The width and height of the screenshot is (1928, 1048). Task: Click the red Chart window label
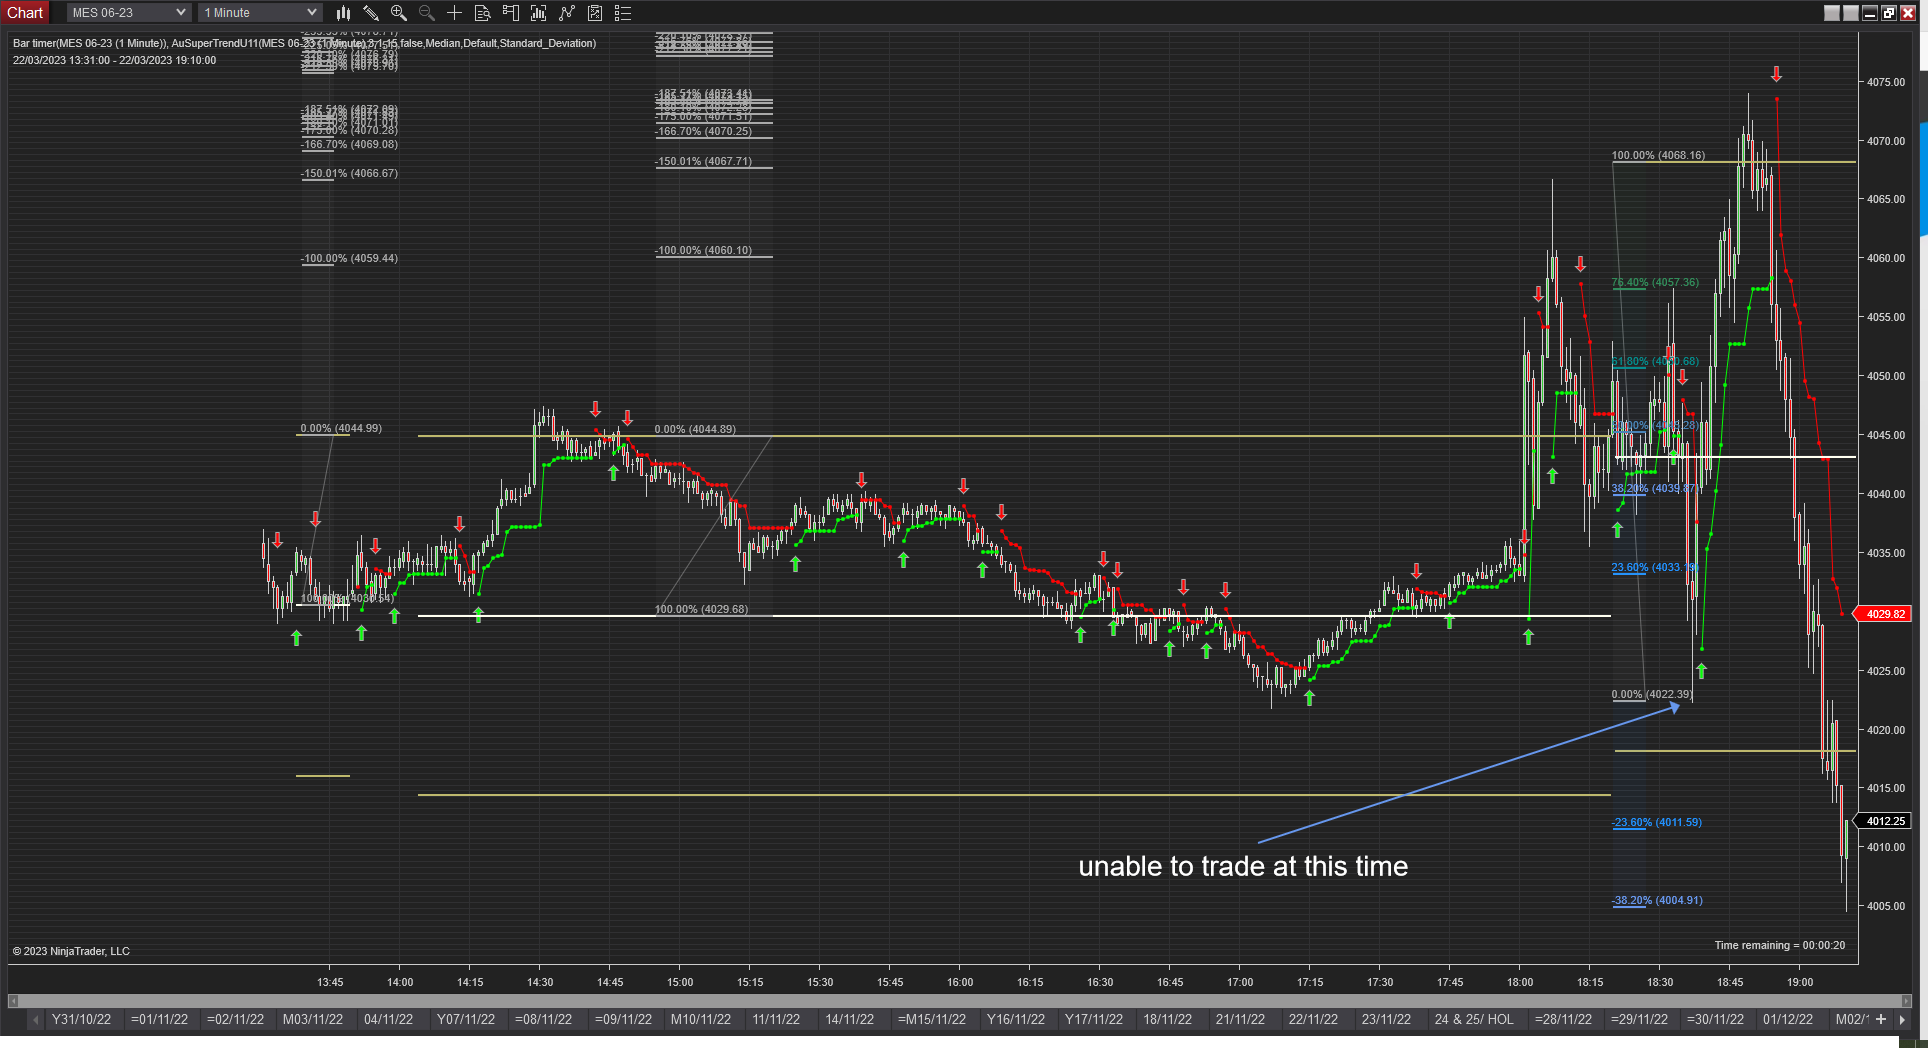25,13
